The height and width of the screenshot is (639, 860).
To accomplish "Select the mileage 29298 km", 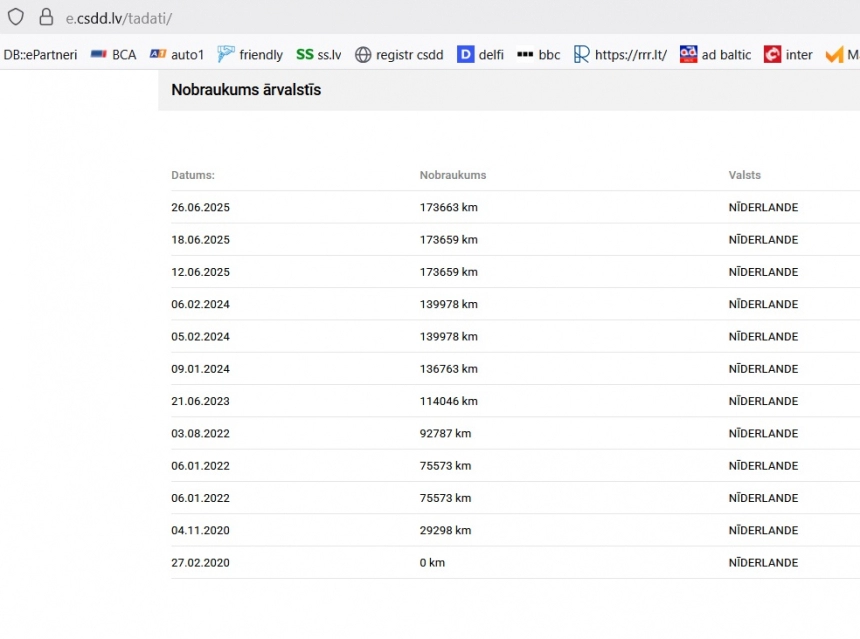I will coord(445,530).
